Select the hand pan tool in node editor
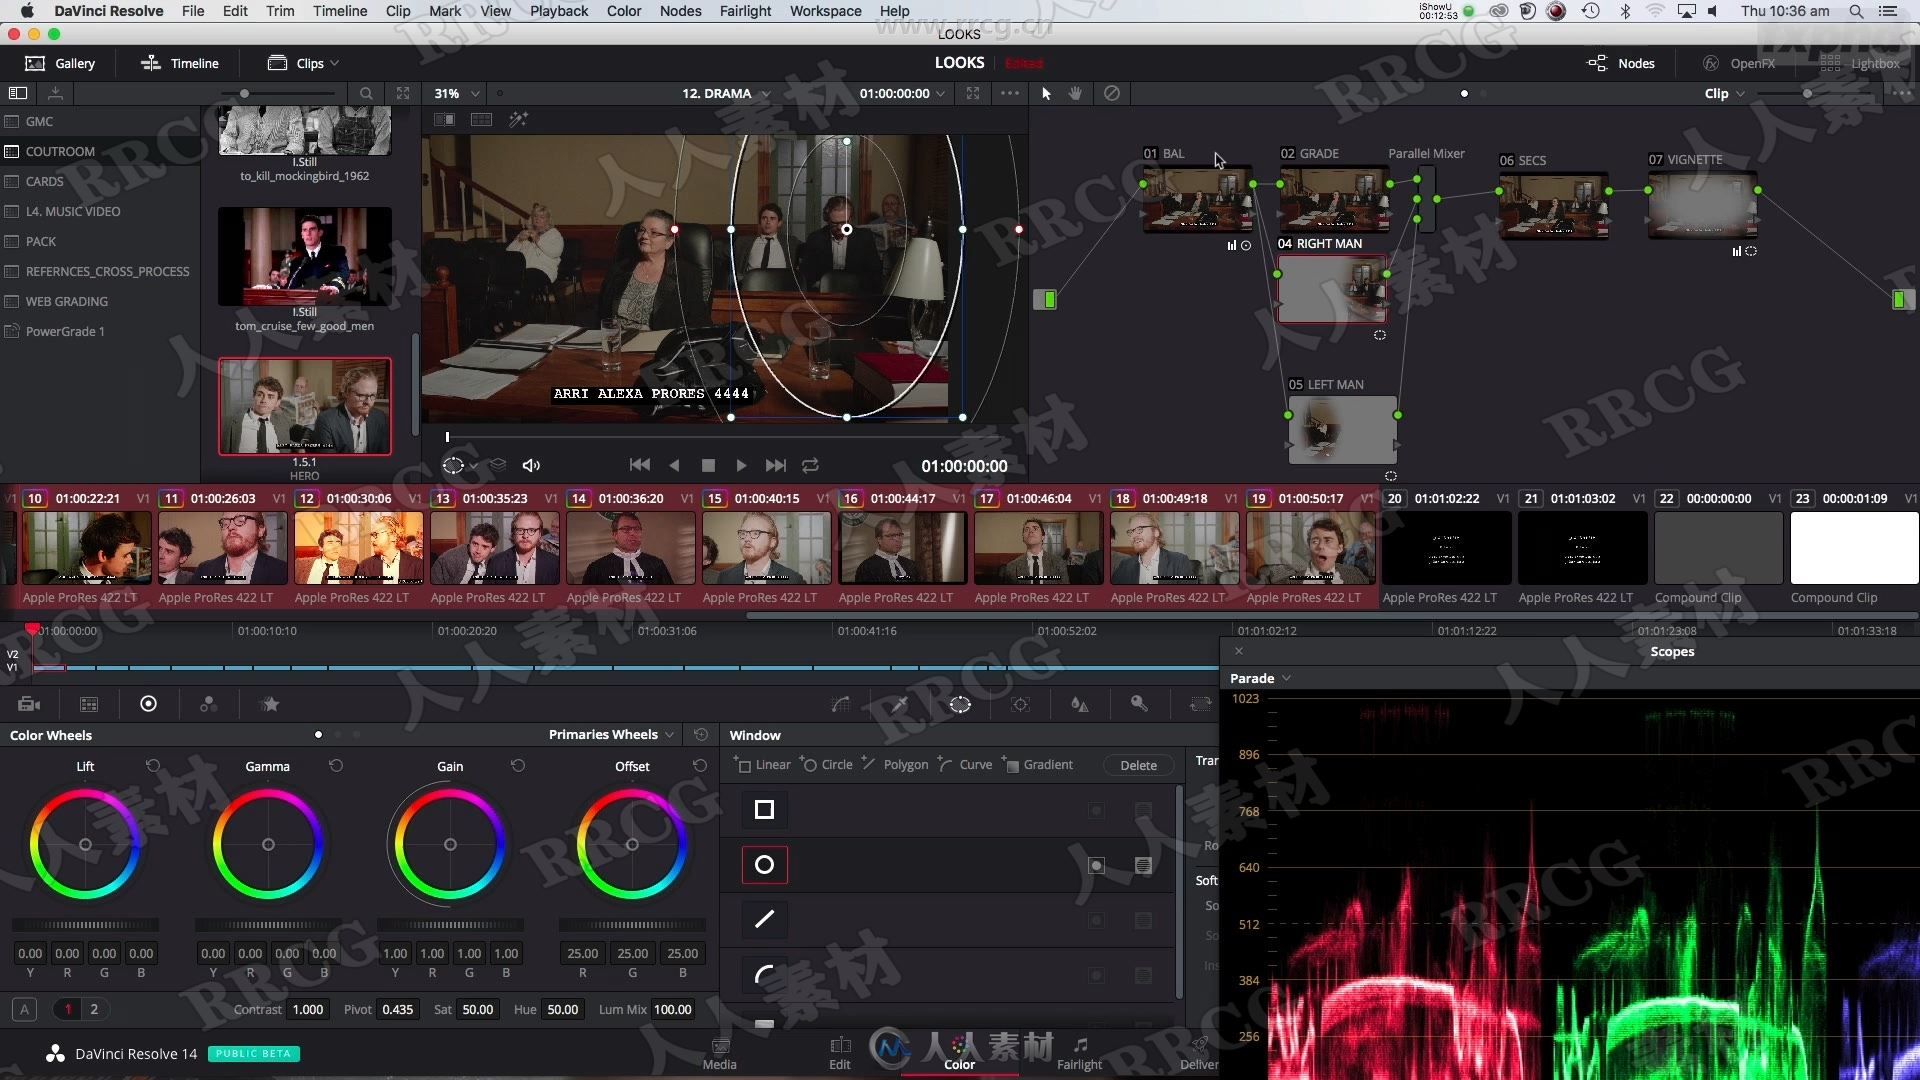Screen dimensions: 1920x1080 coord(1076,93)
